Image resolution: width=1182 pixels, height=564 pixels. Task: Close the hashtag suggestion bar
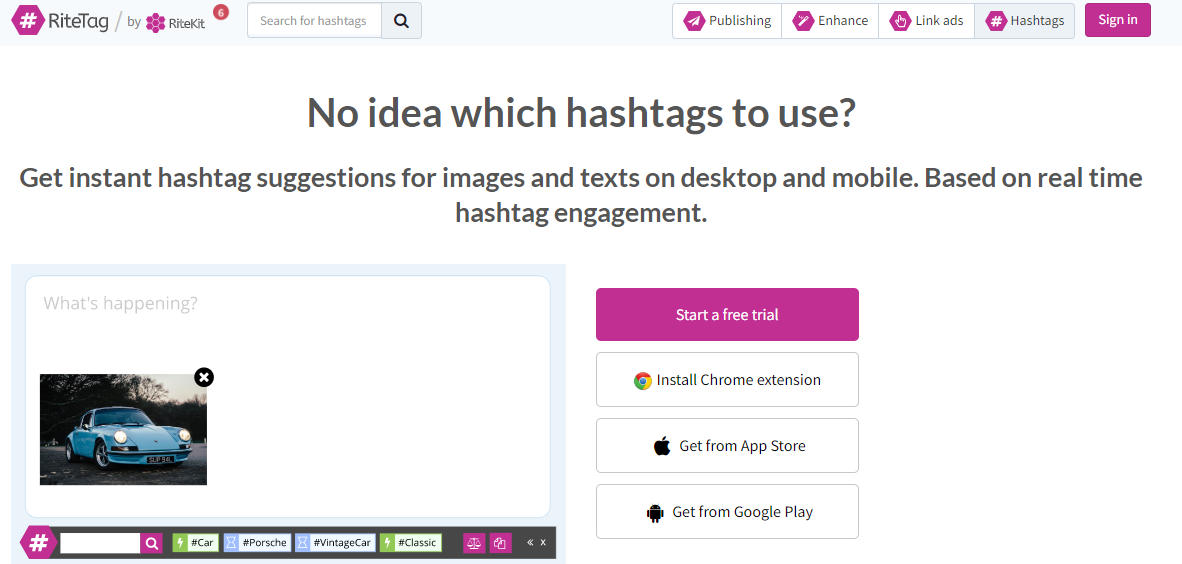pyautogui.click(x=543, y=542)
